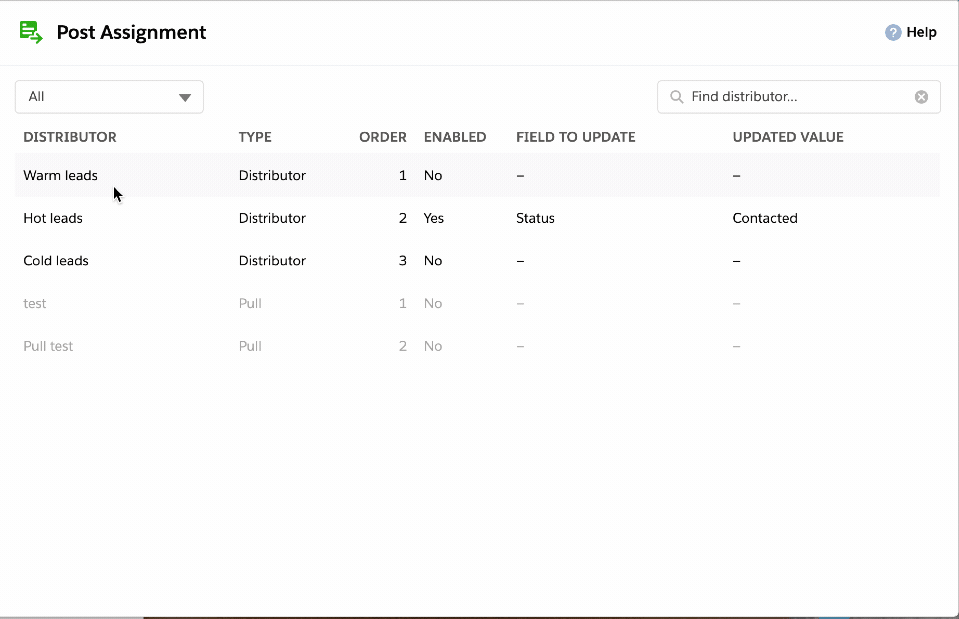Image resolution: width=959 pixels, height=619 pixels.
Task: Clear the Find distributor search box
Action: pos(921,97)
